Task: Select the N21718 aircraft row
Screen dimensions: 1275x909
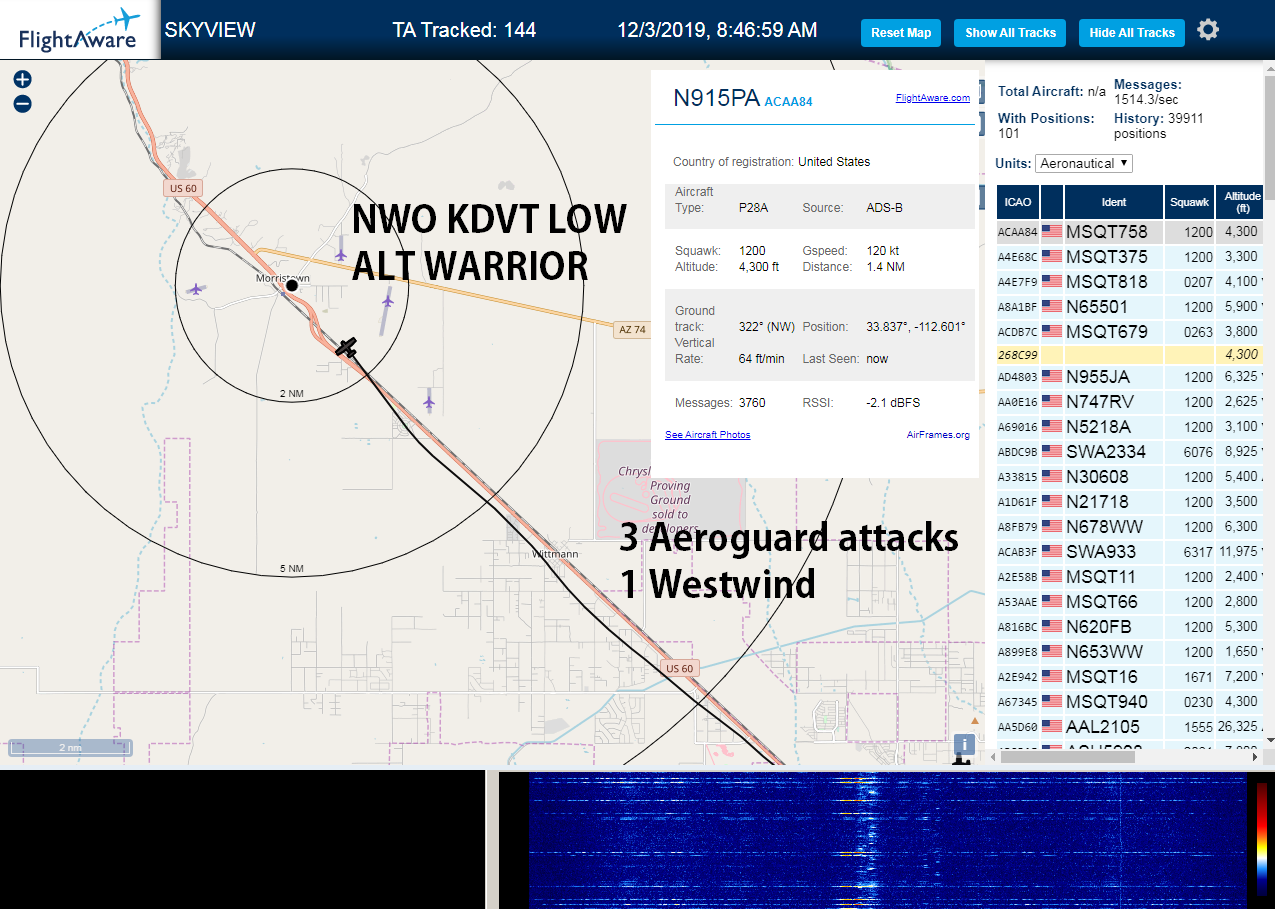Action: tap(1131, 502)
